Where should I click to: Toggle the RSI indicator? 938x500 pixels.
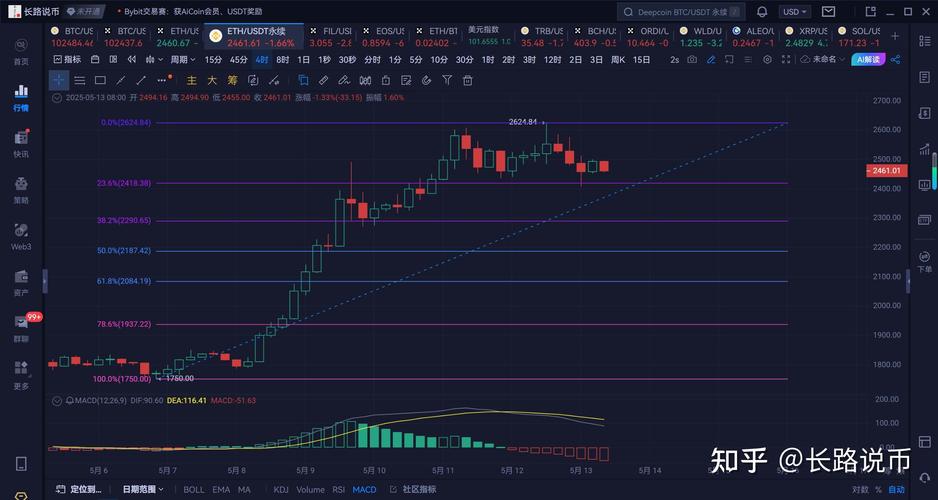[x=339, y=489]
